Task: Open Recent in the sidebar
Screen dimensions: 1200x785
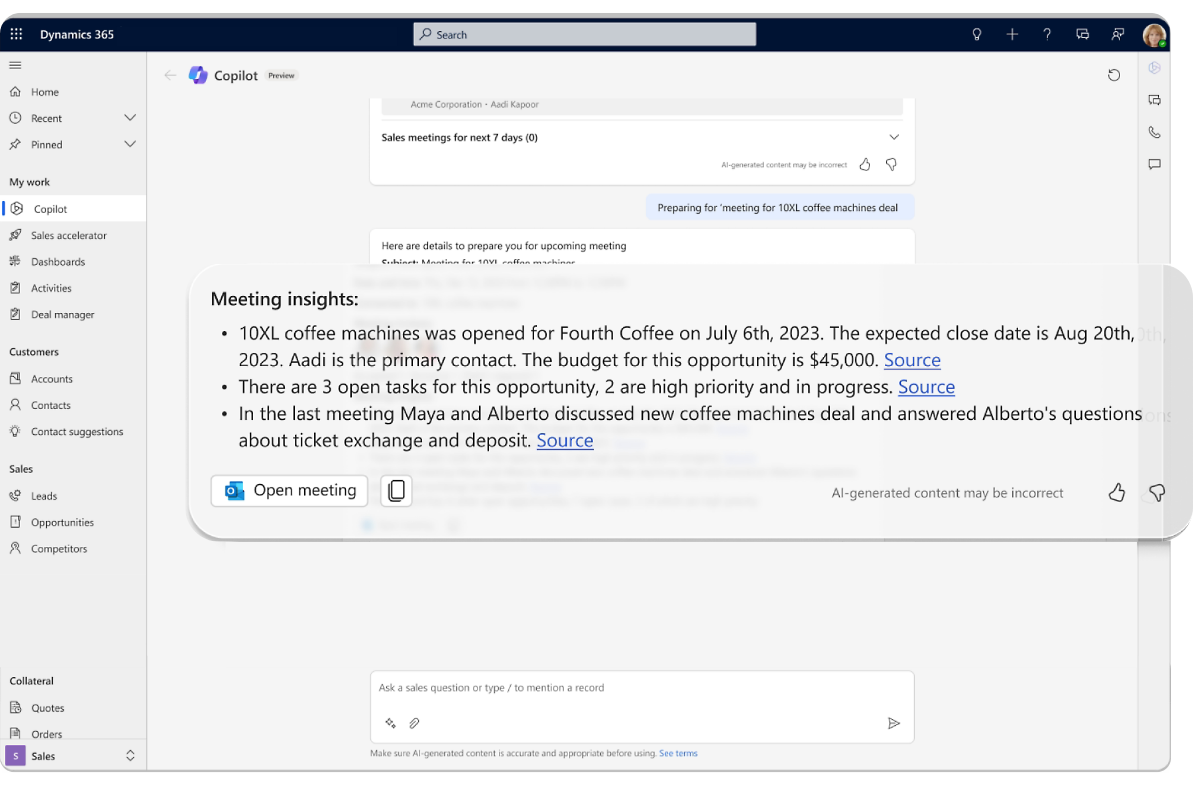Action: [x=46, y=118]
